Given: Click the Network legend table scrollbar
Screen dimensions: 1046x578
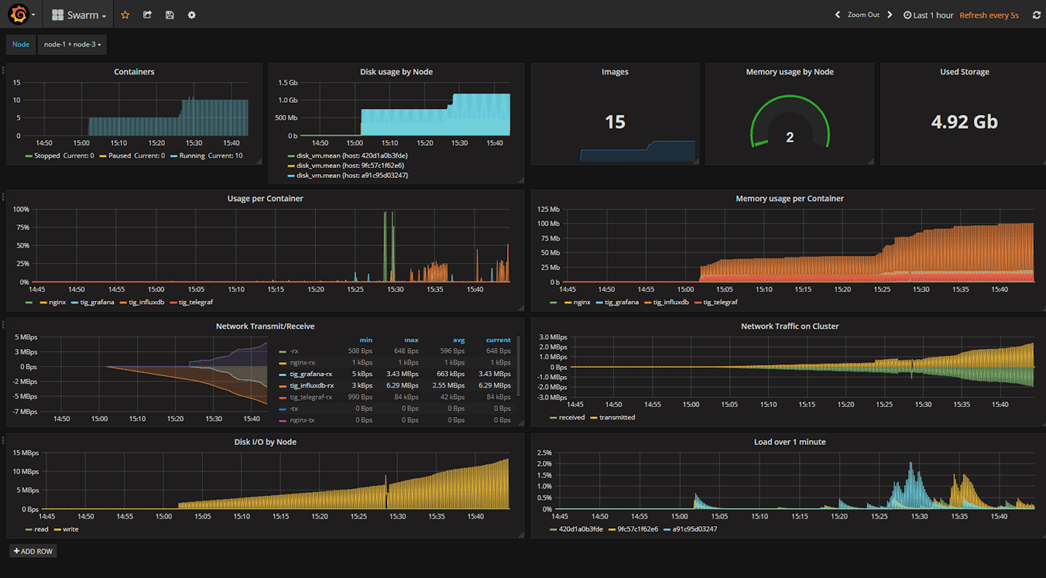Looking at the screenshot, I should tap(518, 366).
